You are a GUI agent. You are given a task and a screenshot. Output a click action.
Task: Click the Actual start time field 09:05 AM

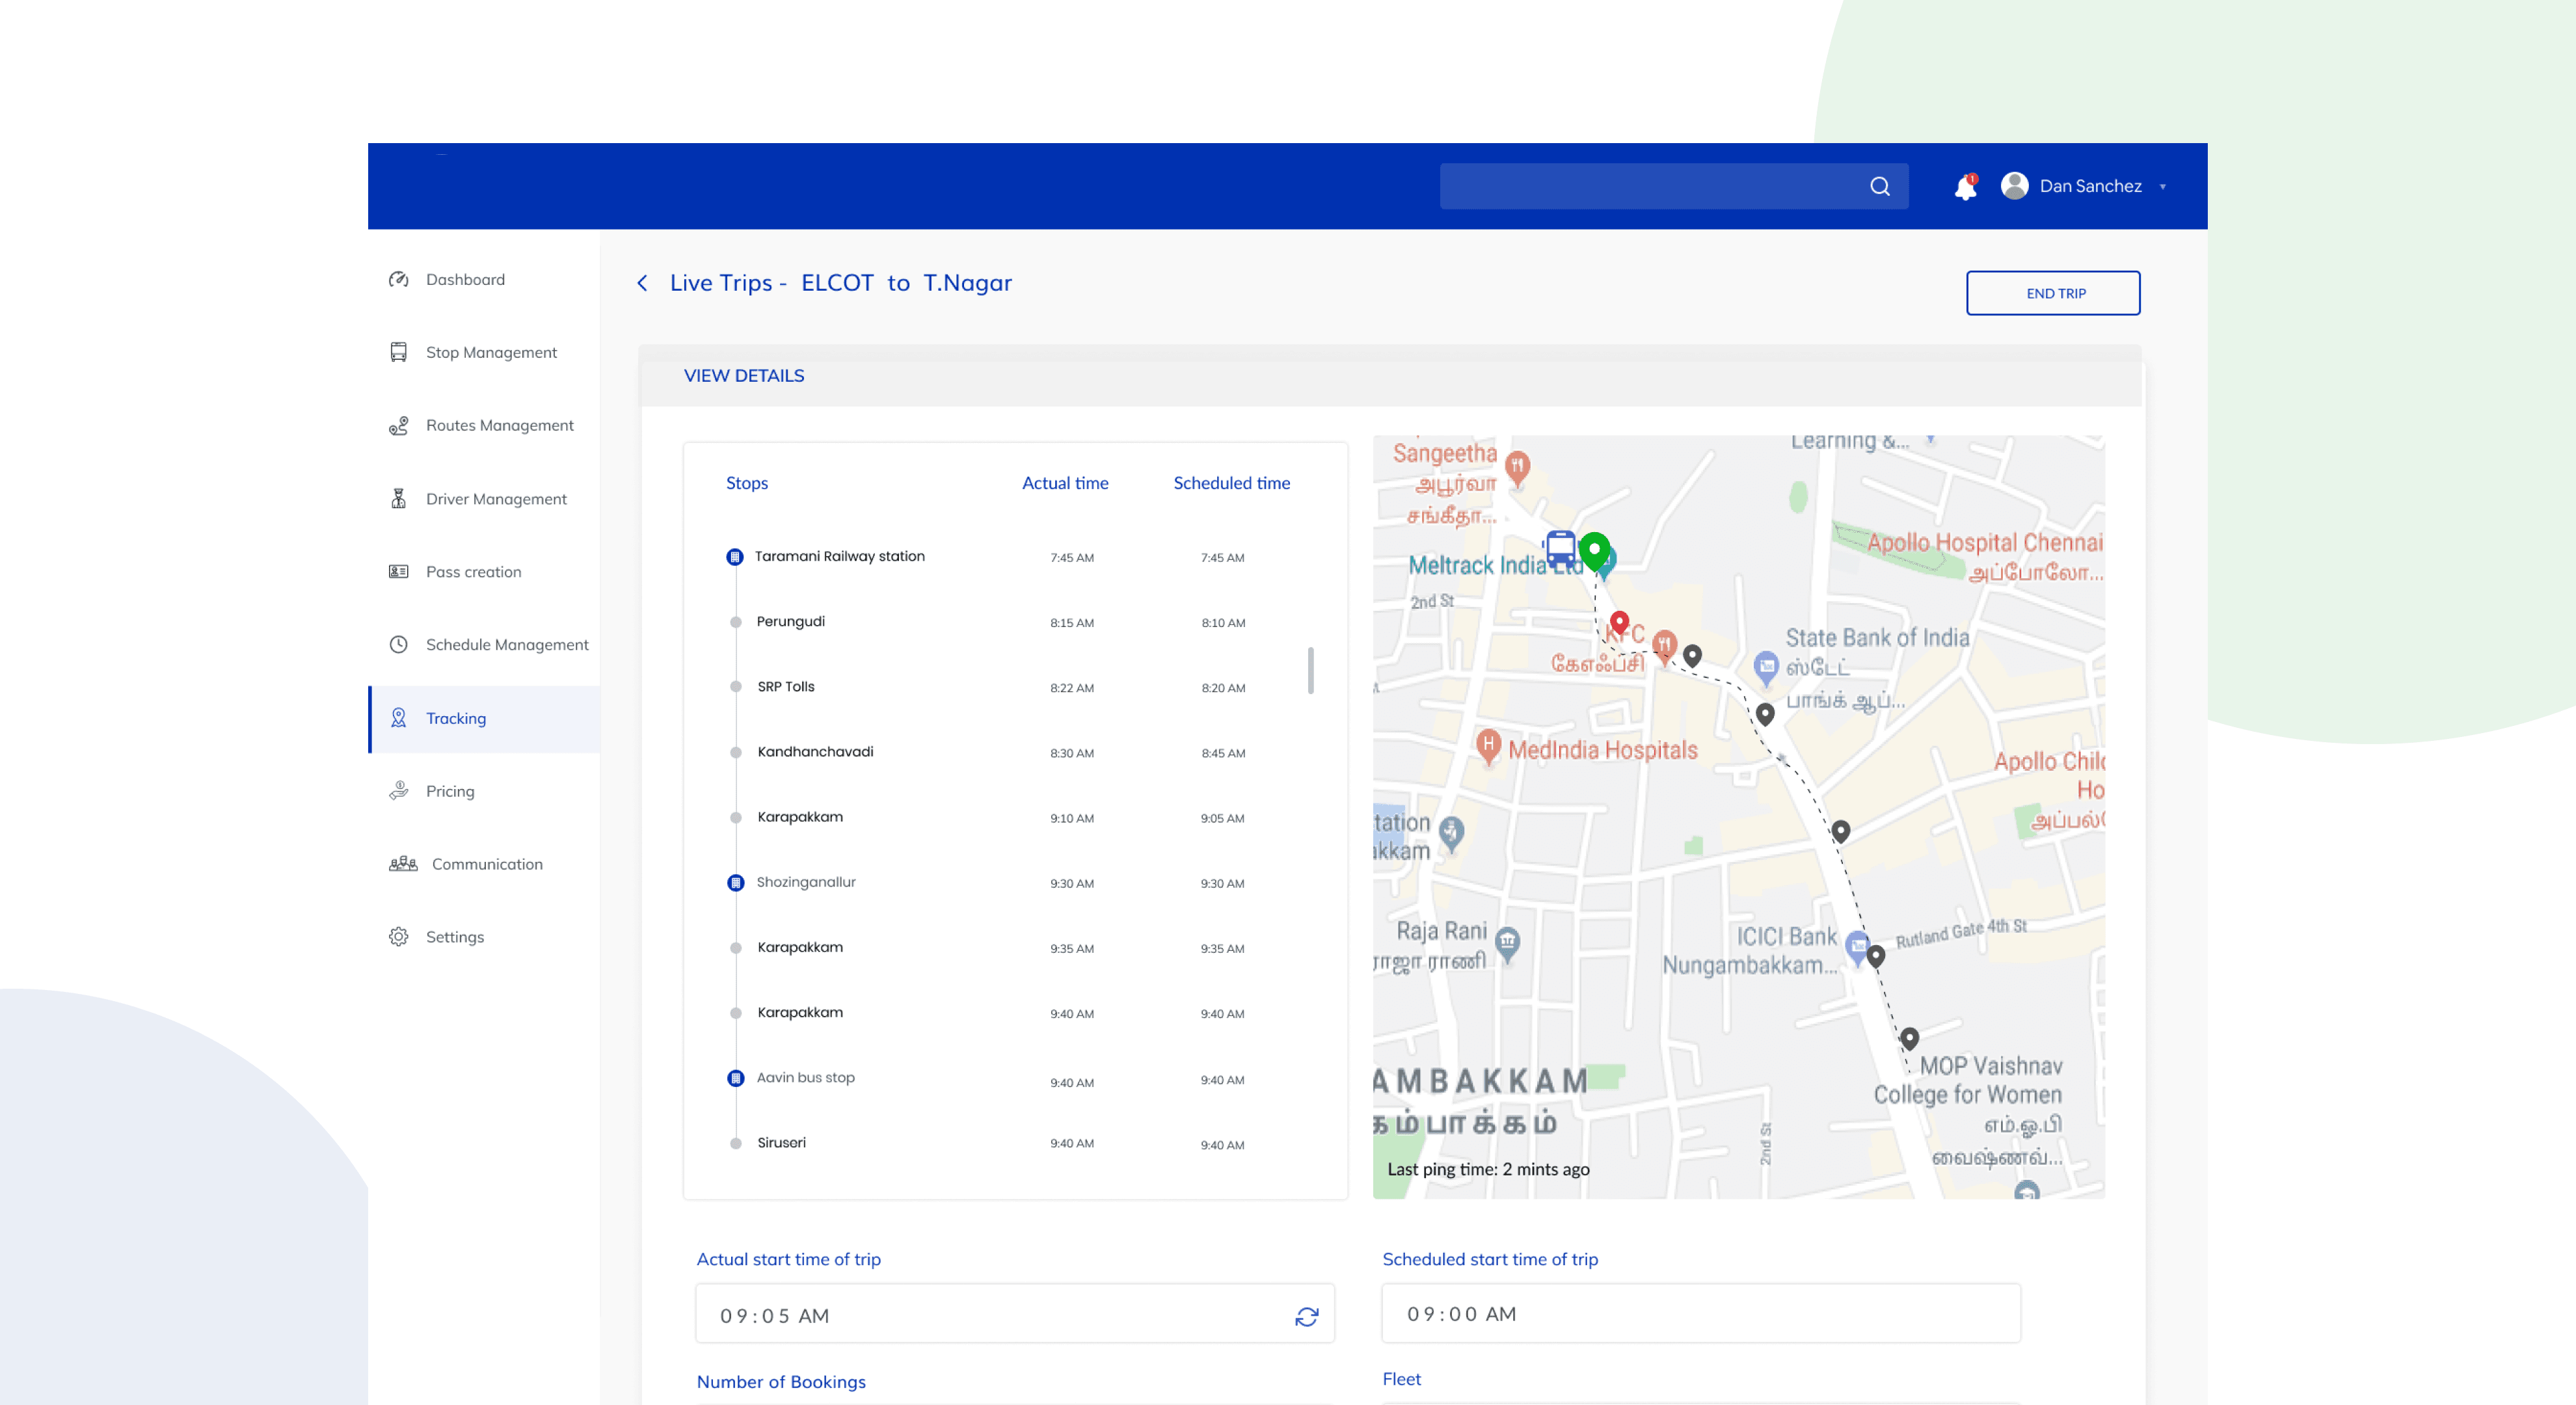pyautogui.click(x=1014, y=1314)
